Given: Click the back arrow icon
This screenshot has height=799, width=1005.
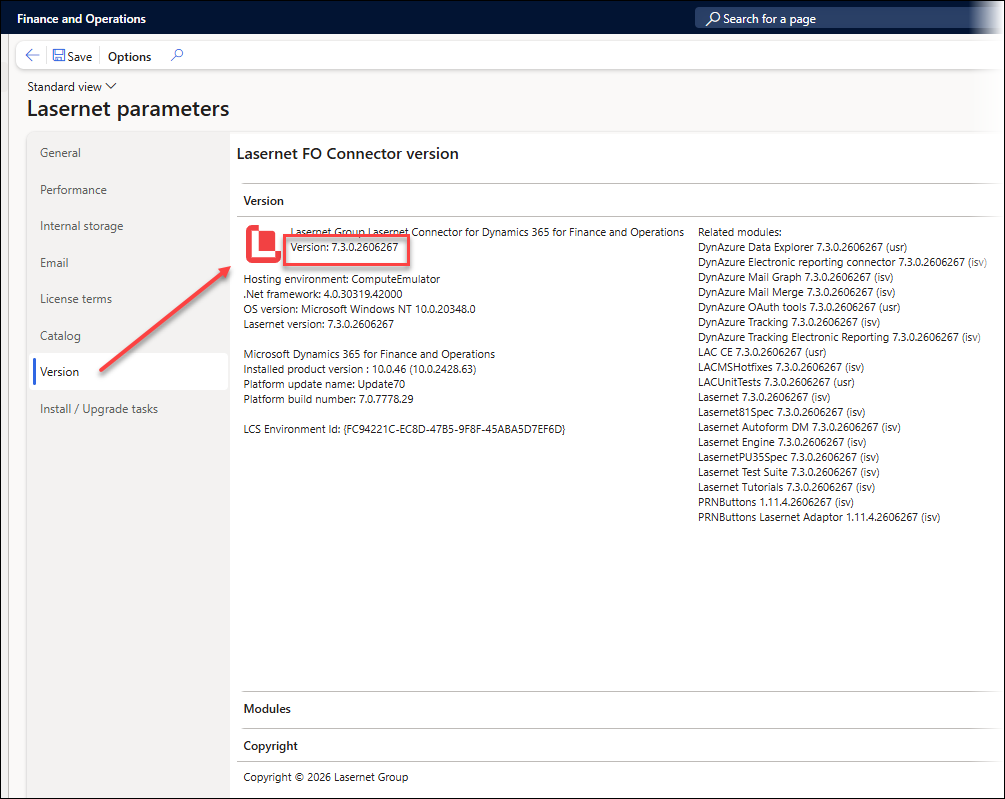Looking at the screenshot, I should (32, 56).
